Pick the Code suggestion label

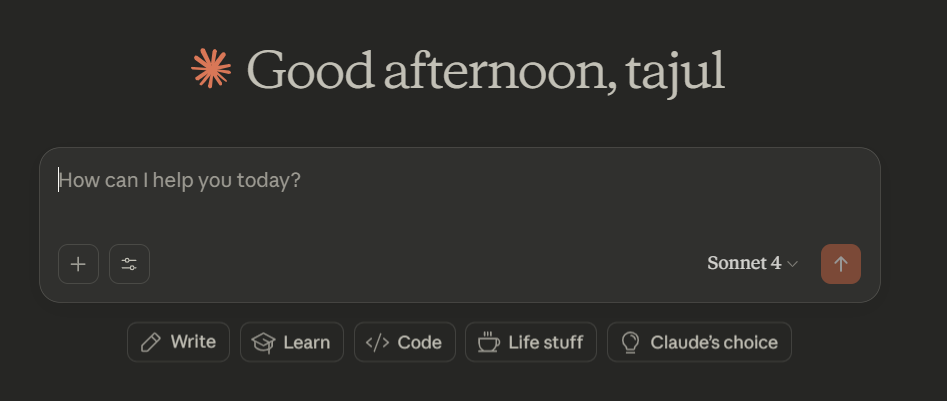pos(419,342)
